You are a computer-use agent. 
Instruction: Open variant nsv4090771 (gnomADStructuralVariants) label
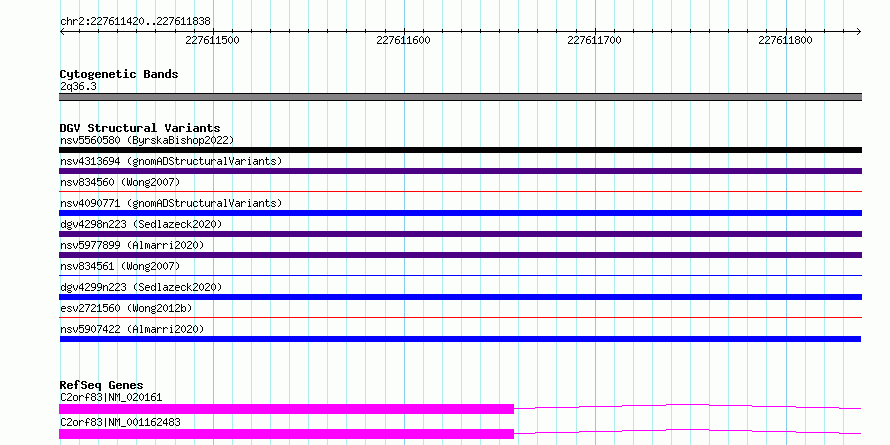tap(171, 203)
